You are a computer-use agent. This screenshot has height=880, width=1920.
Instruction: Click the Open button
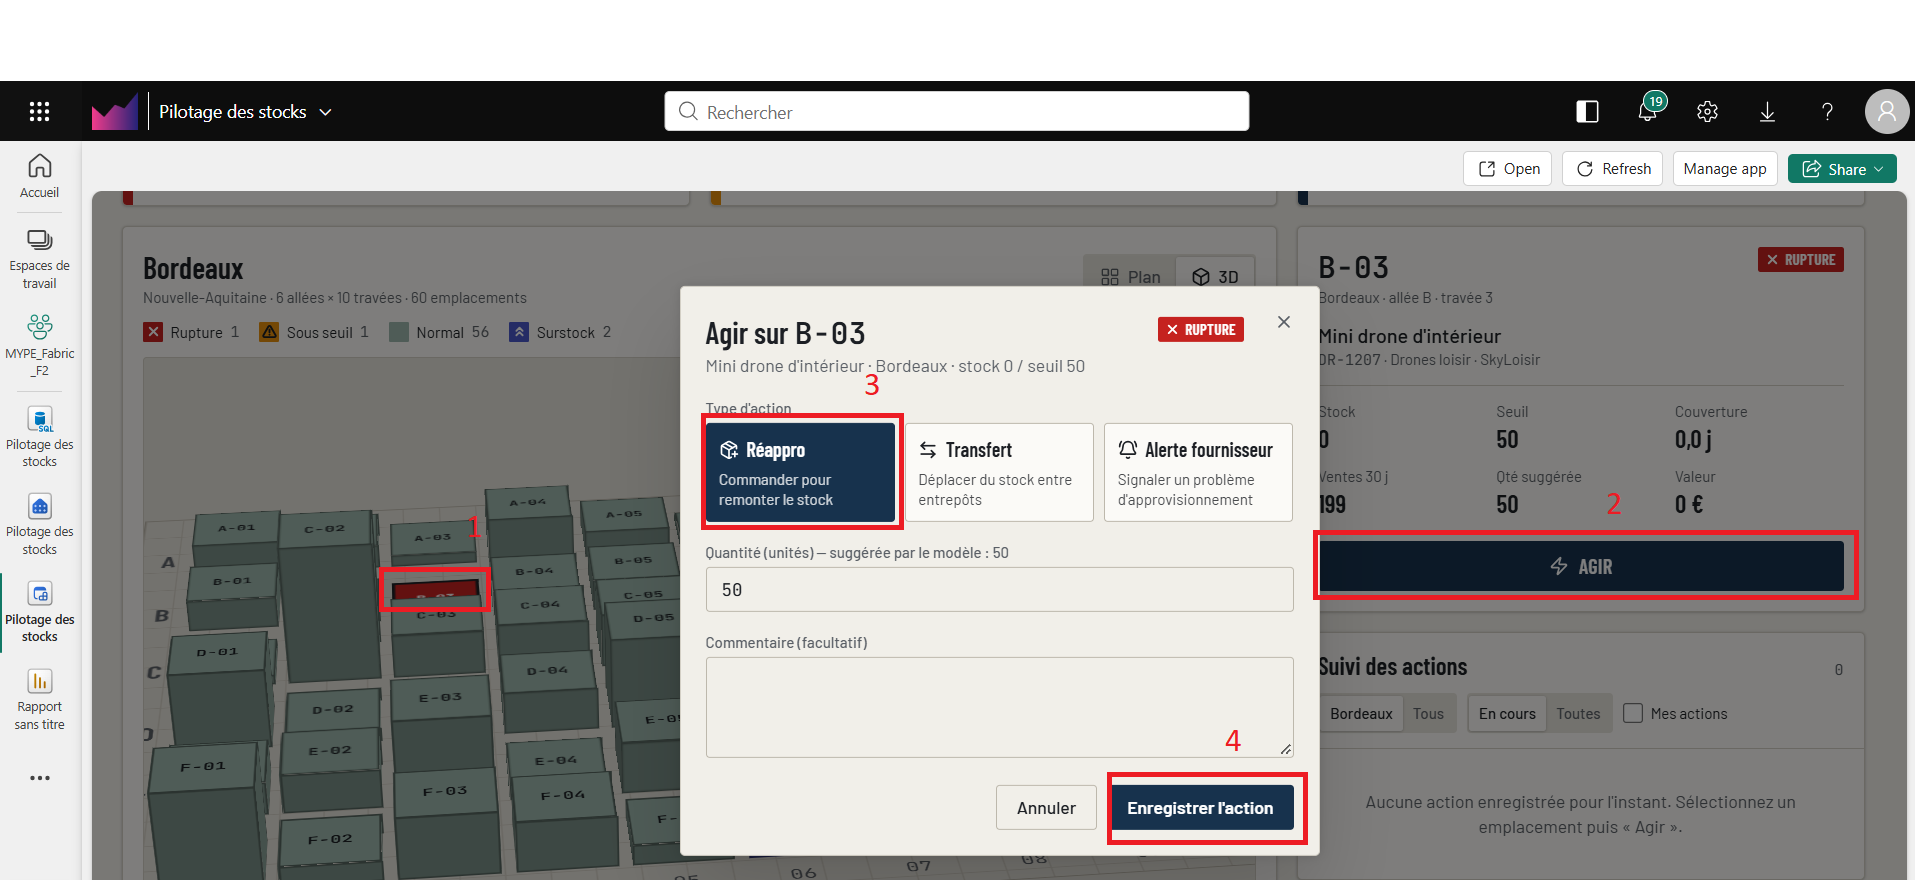pos(1508,169)
